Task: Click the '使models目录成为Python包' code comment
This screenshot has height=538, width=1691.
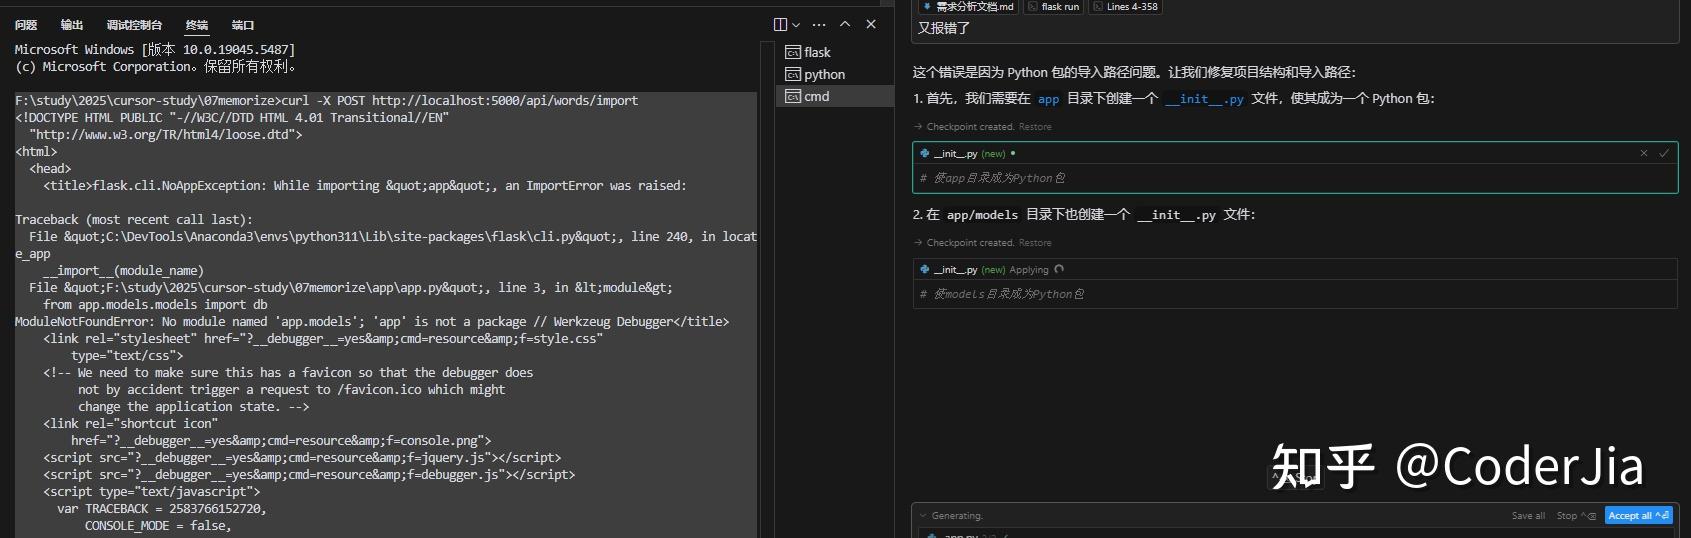Action: point(1002,294)
